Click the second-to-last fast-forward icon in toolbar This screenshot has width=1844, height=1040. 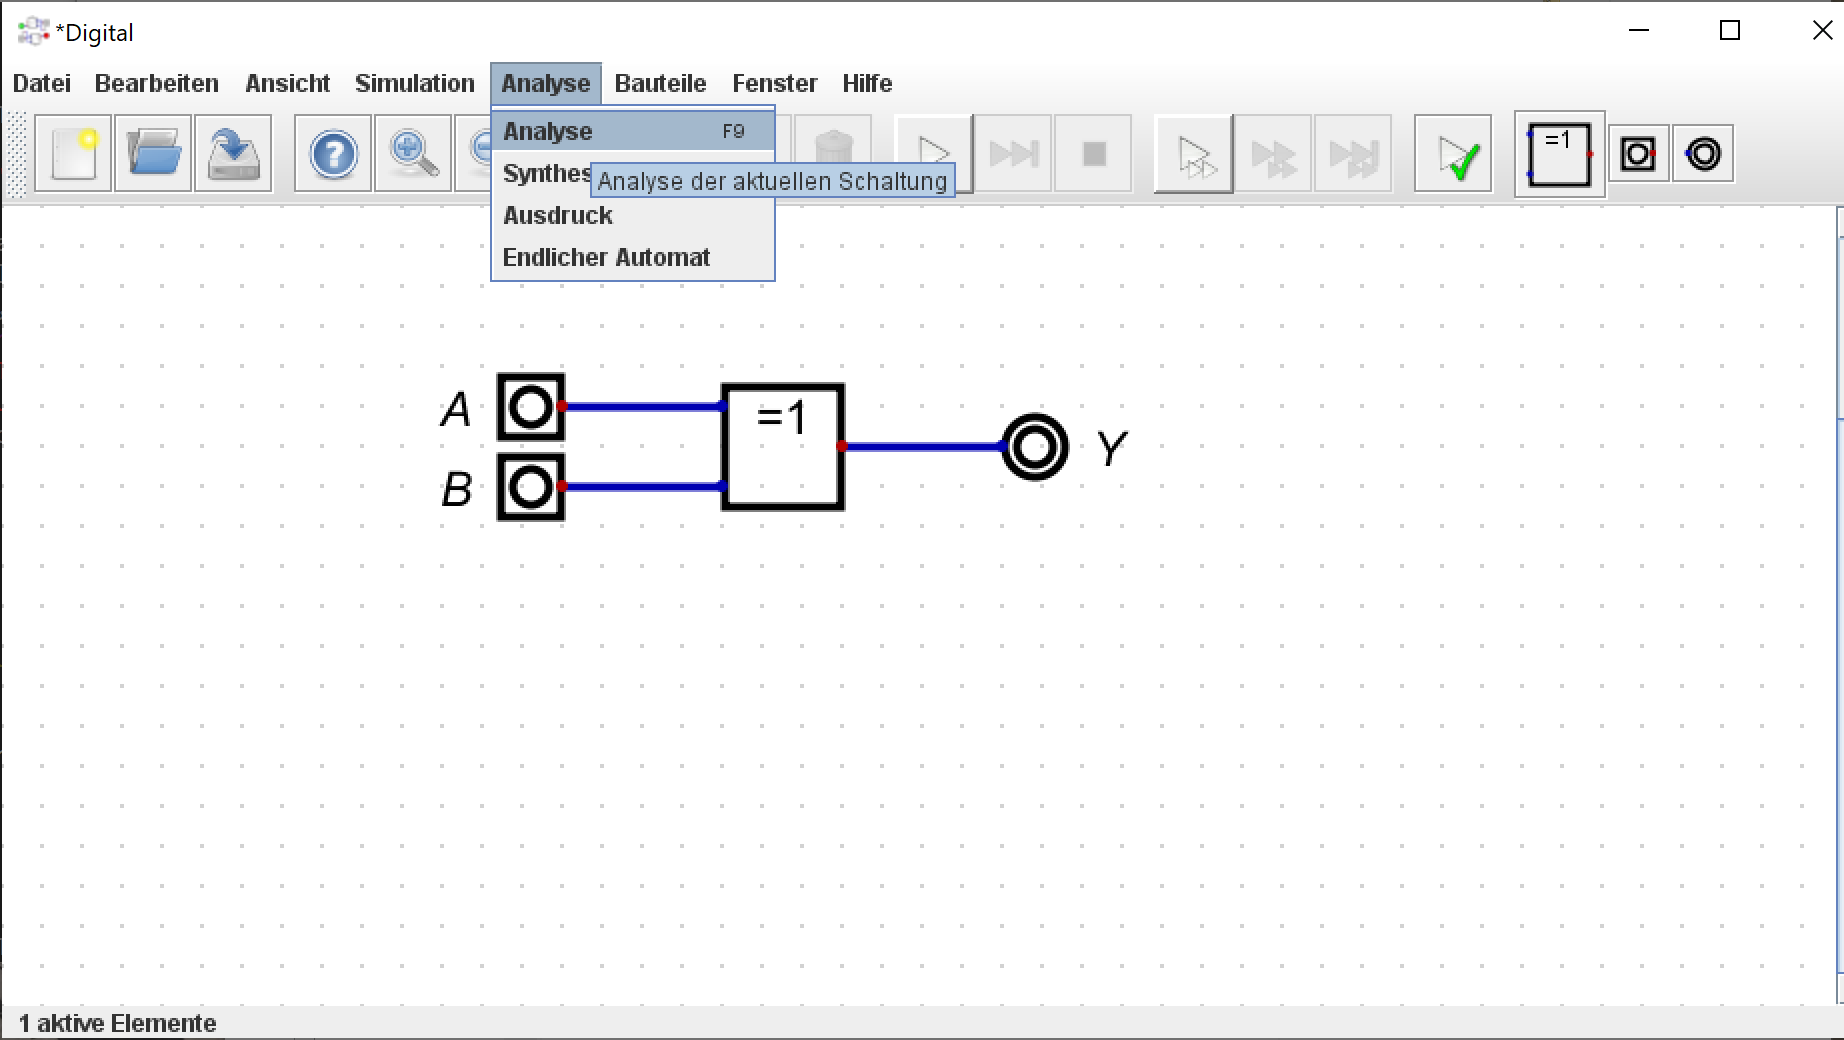(x=1273, y=154)
